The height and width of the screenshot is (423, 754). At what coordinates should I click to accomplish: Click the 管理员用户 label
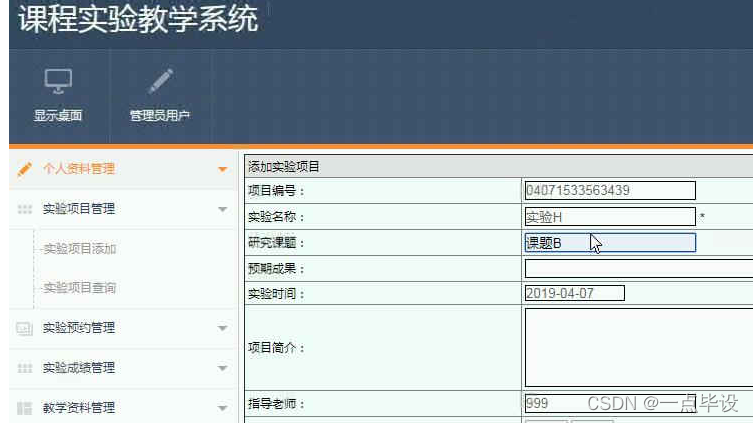160,115
